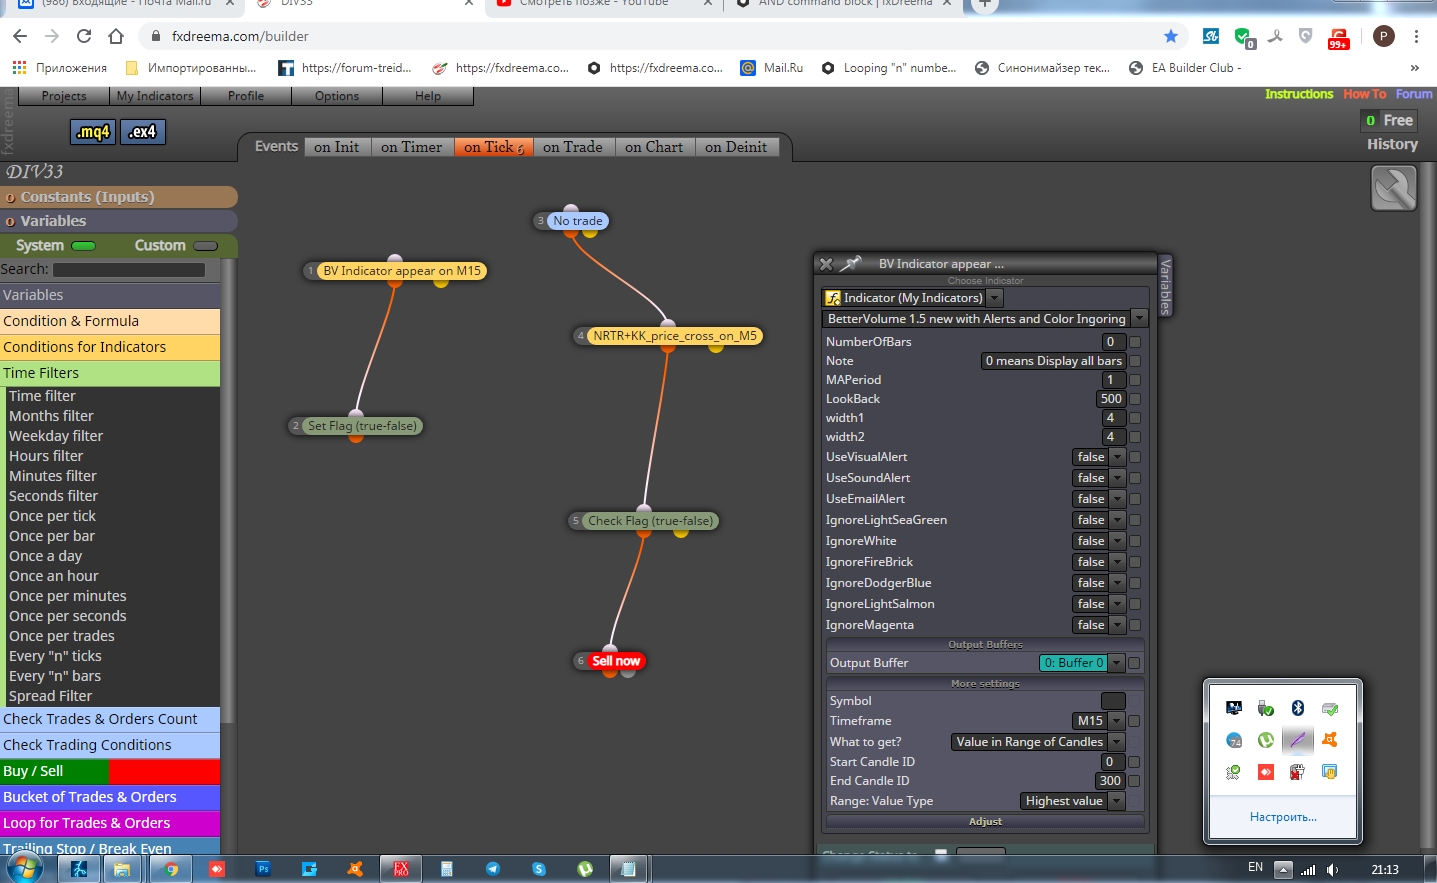Tick checkbox next to NumberOfBars parameter

point(1135,342)
